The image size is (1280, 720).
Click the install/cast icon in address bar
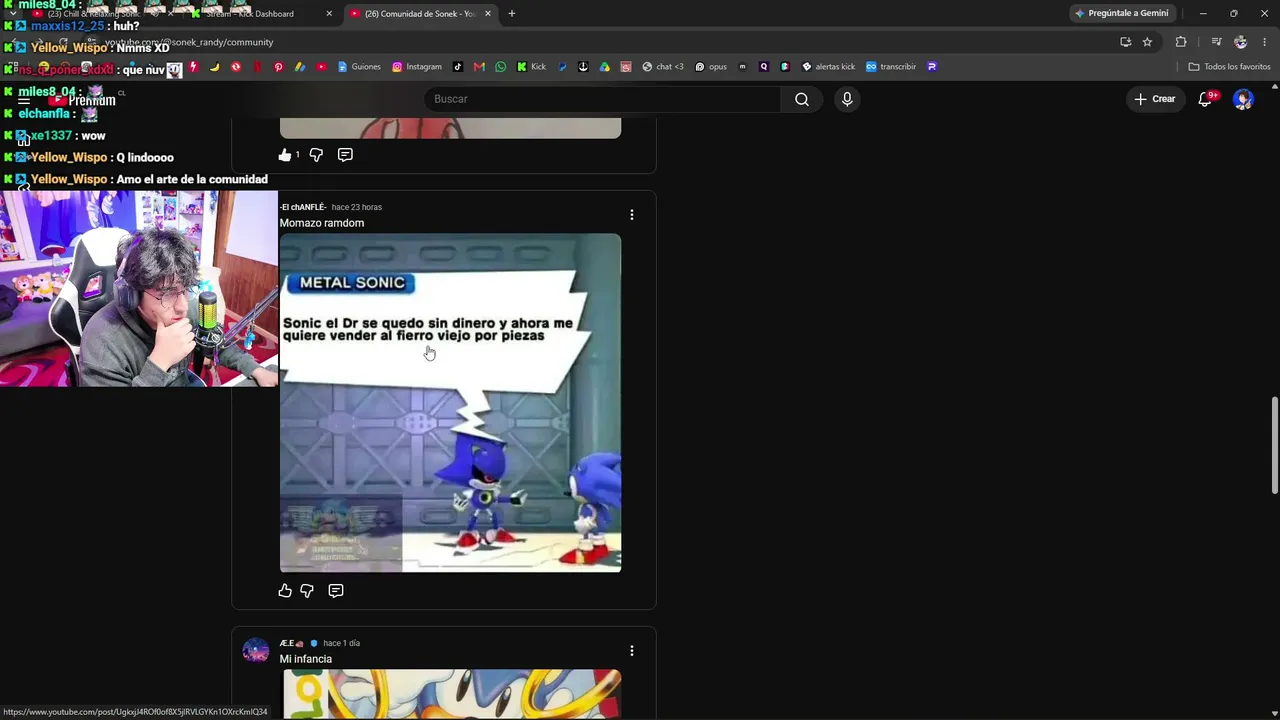[1125, 42]
